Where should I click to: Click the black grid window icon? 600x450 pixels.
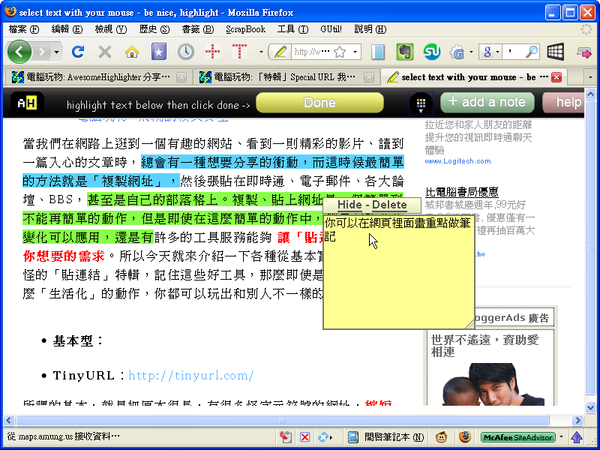555,52
